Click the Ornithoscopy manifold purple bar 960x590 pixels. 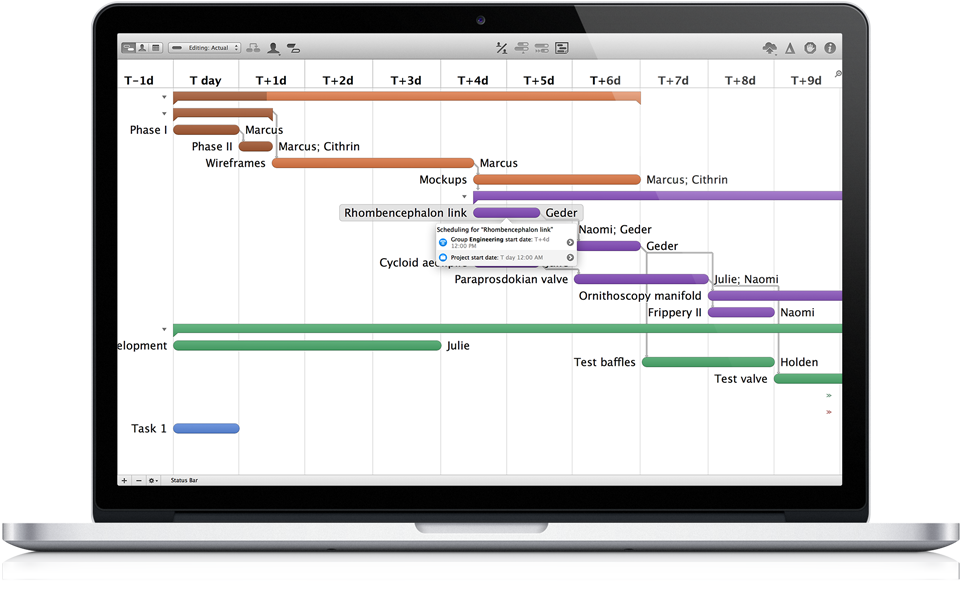coord(775,296)
